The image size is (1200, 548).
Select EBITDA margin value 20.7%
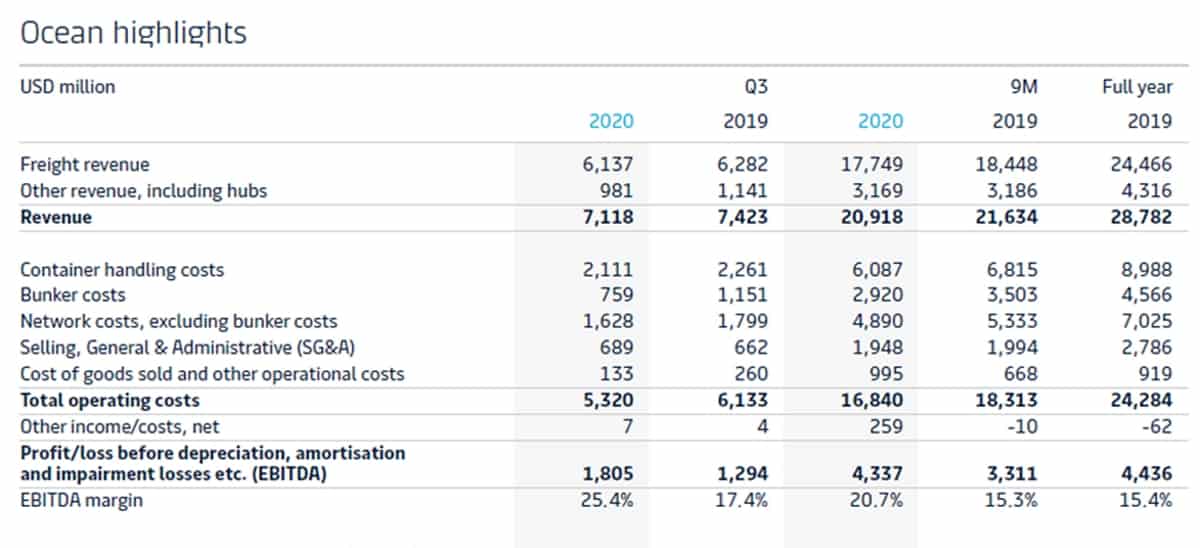pos(876,500)
